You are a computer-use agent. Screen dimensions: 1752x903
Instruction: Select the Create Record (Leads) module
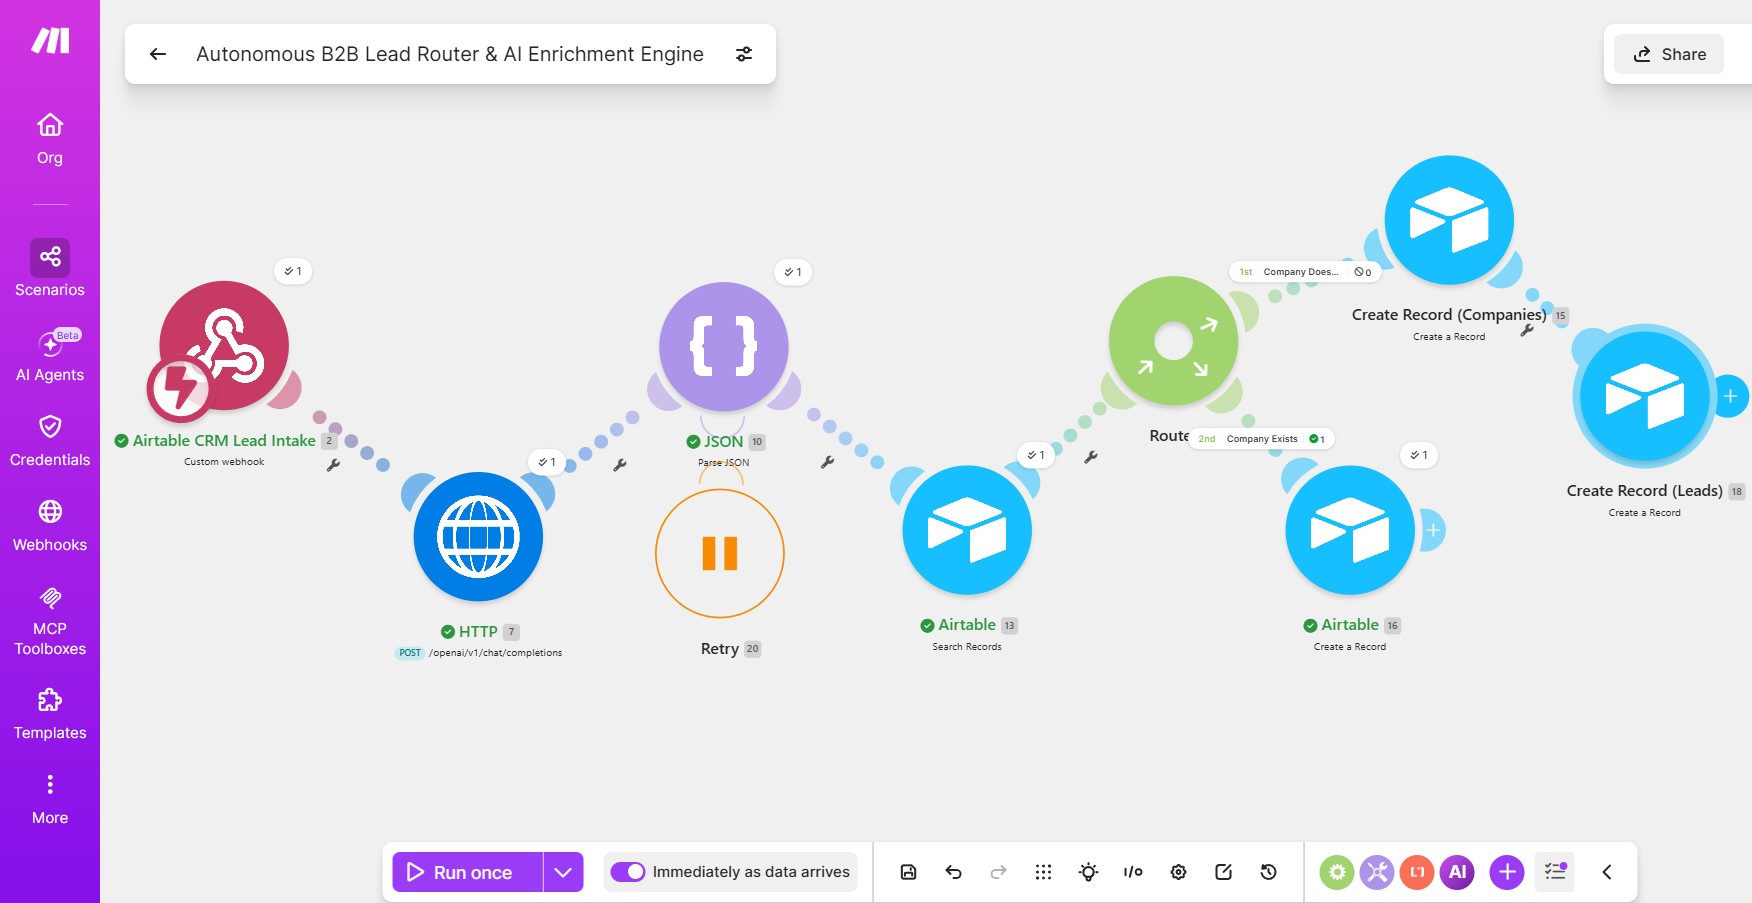click(1645, 396)
